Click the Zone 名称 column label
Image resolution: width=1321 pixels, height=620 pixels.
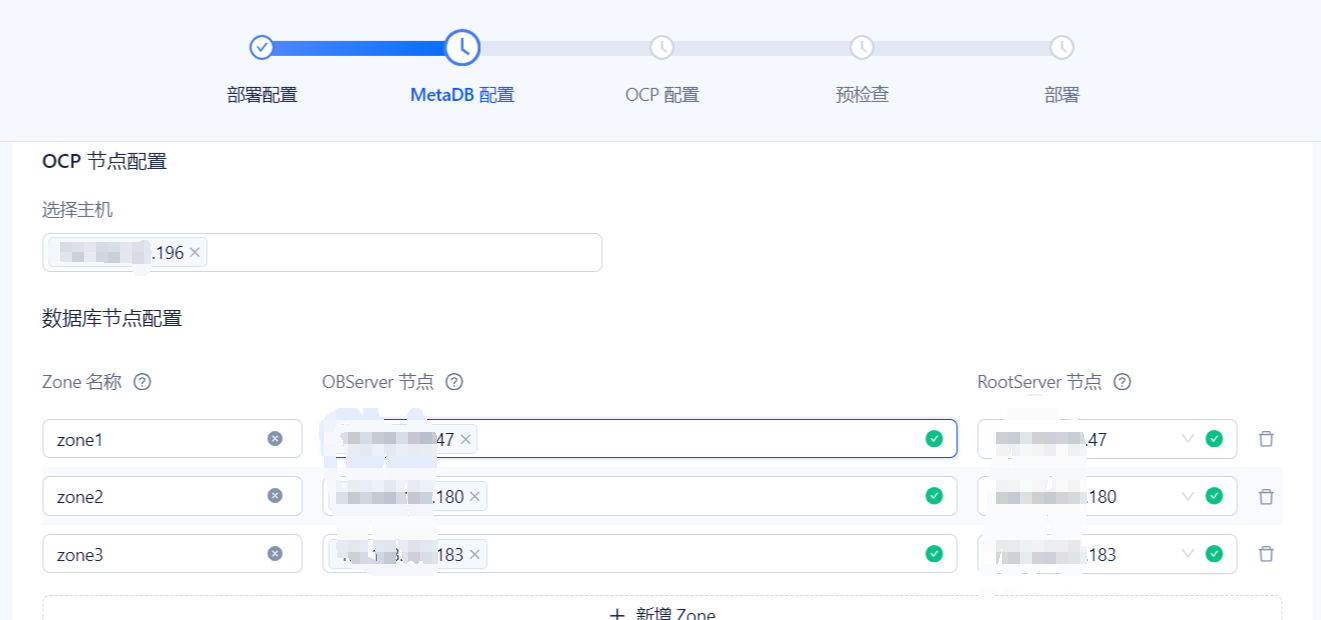pyautogui.click(x=82, y=381)
